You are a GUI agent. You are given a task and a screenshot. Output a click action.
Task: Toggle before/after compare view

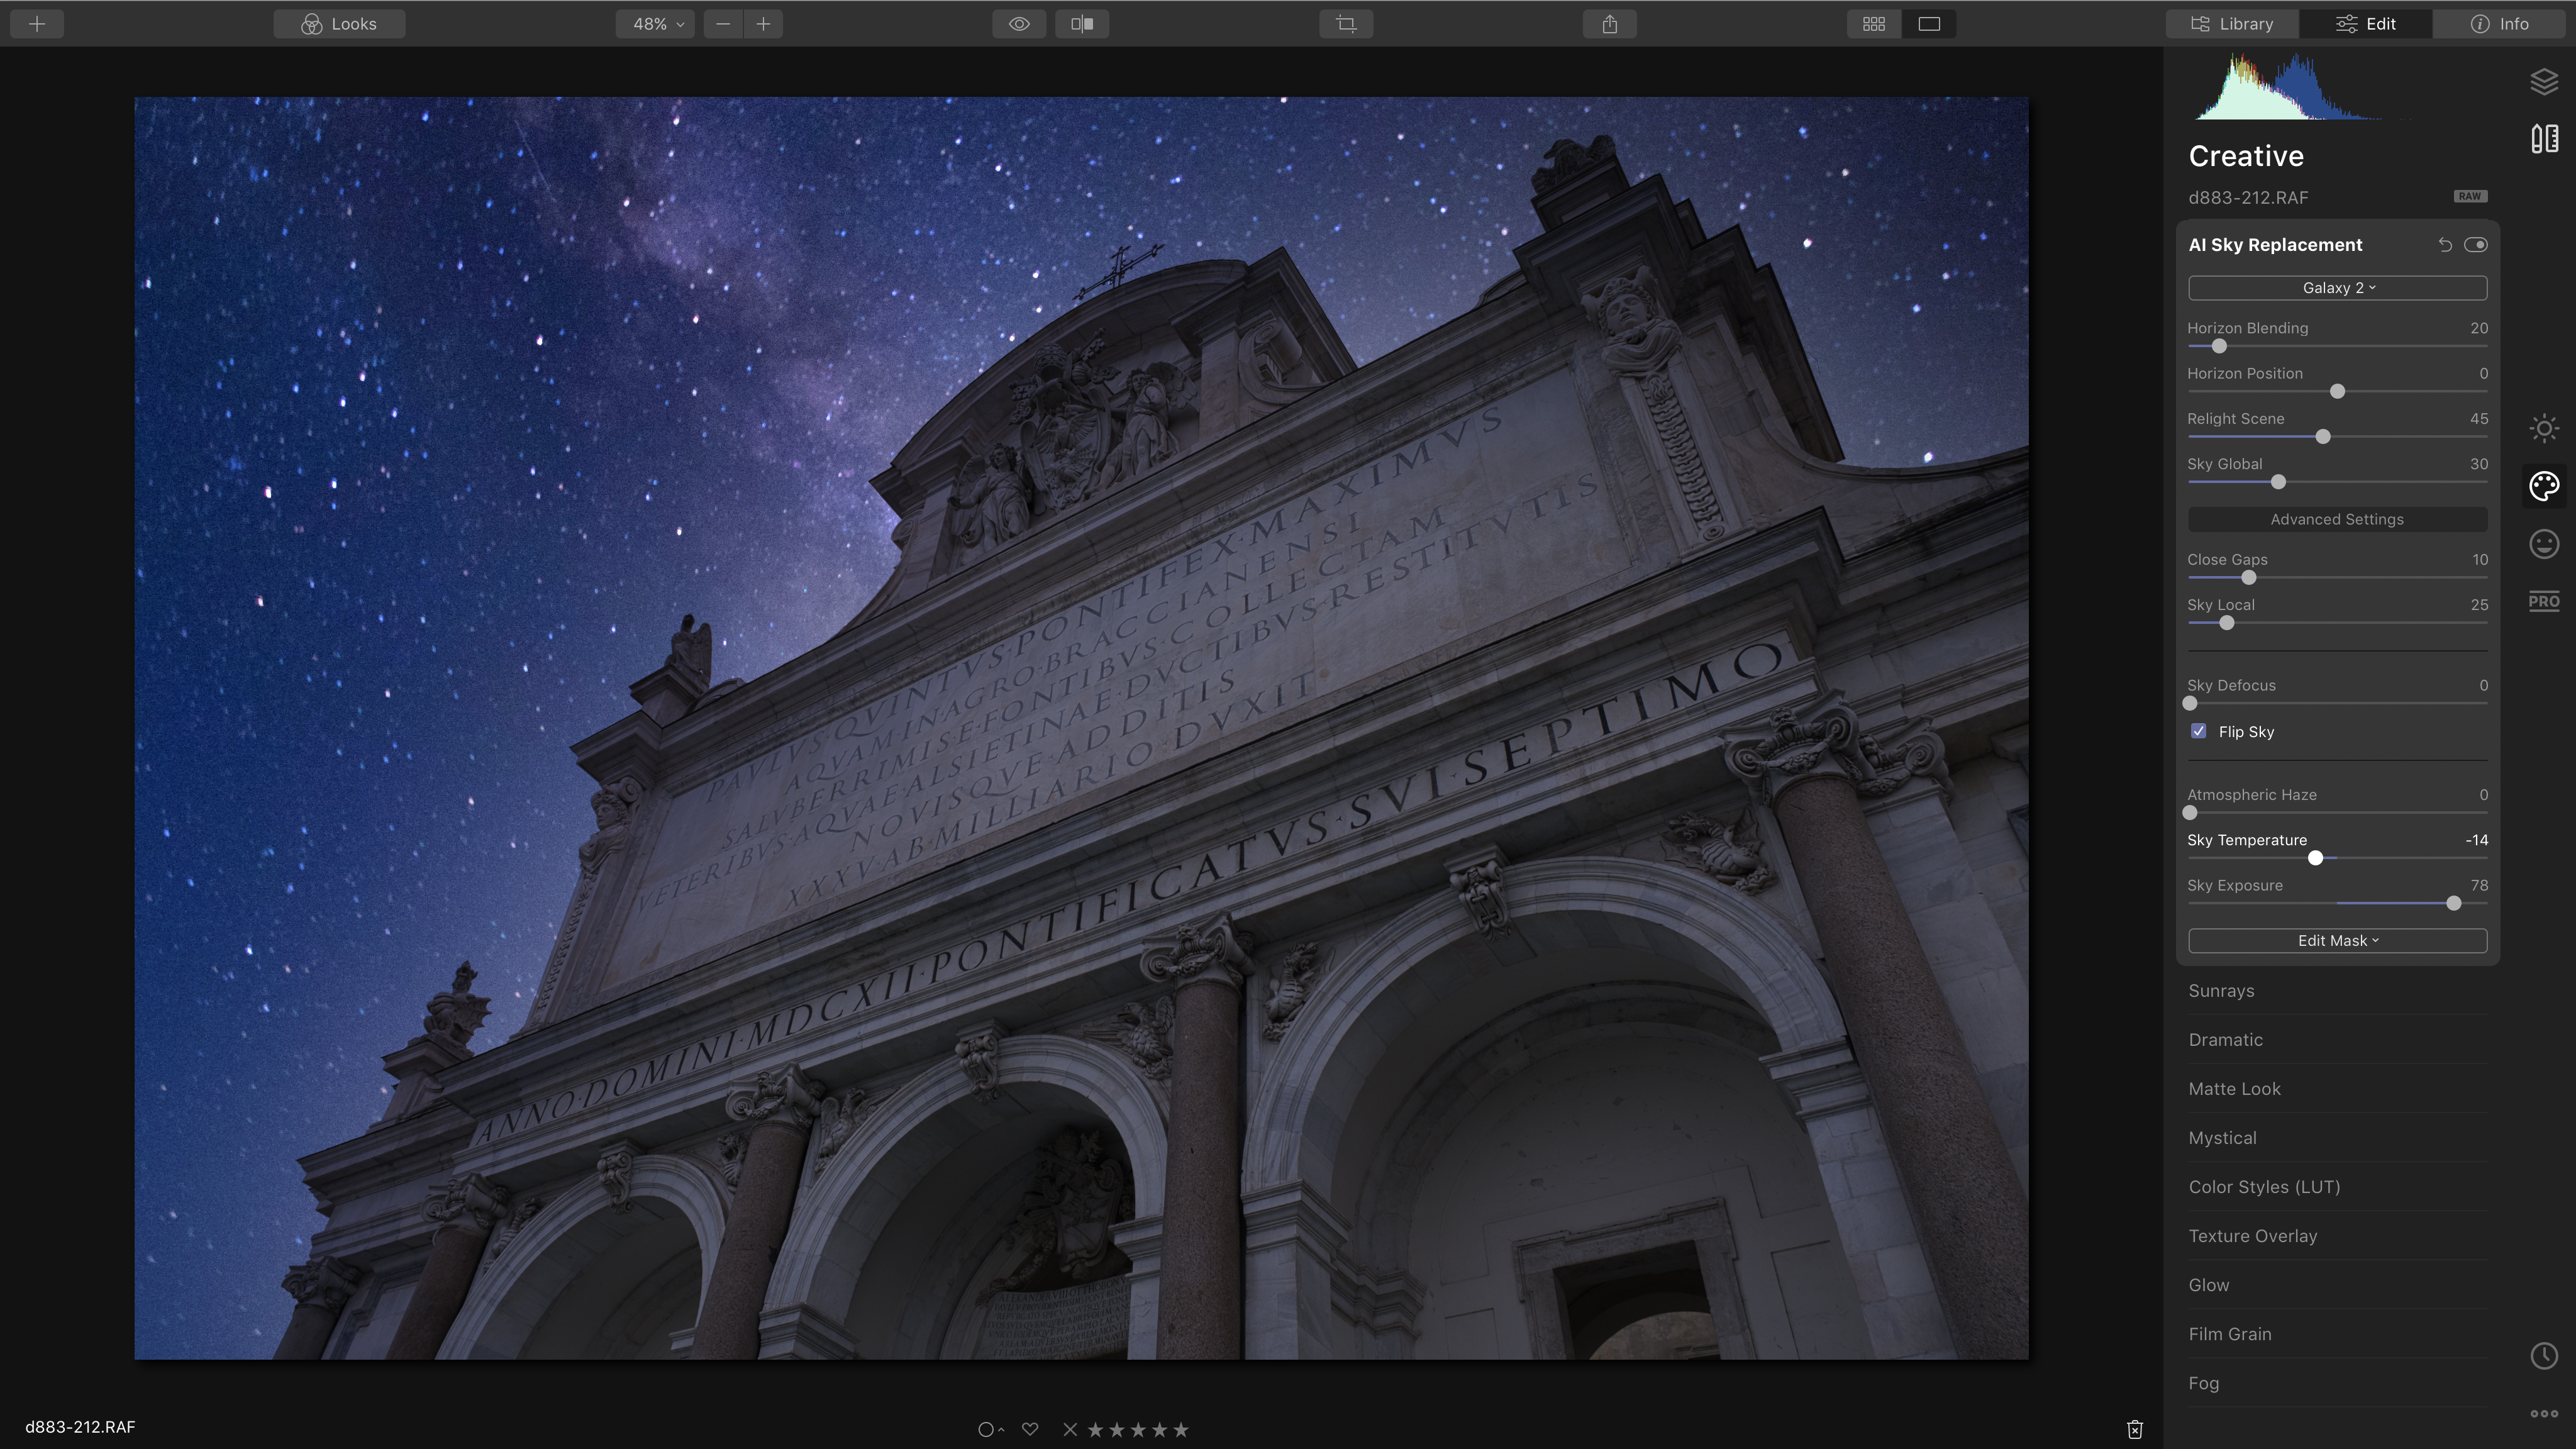pyautogui.click(x=1082, y=24)
